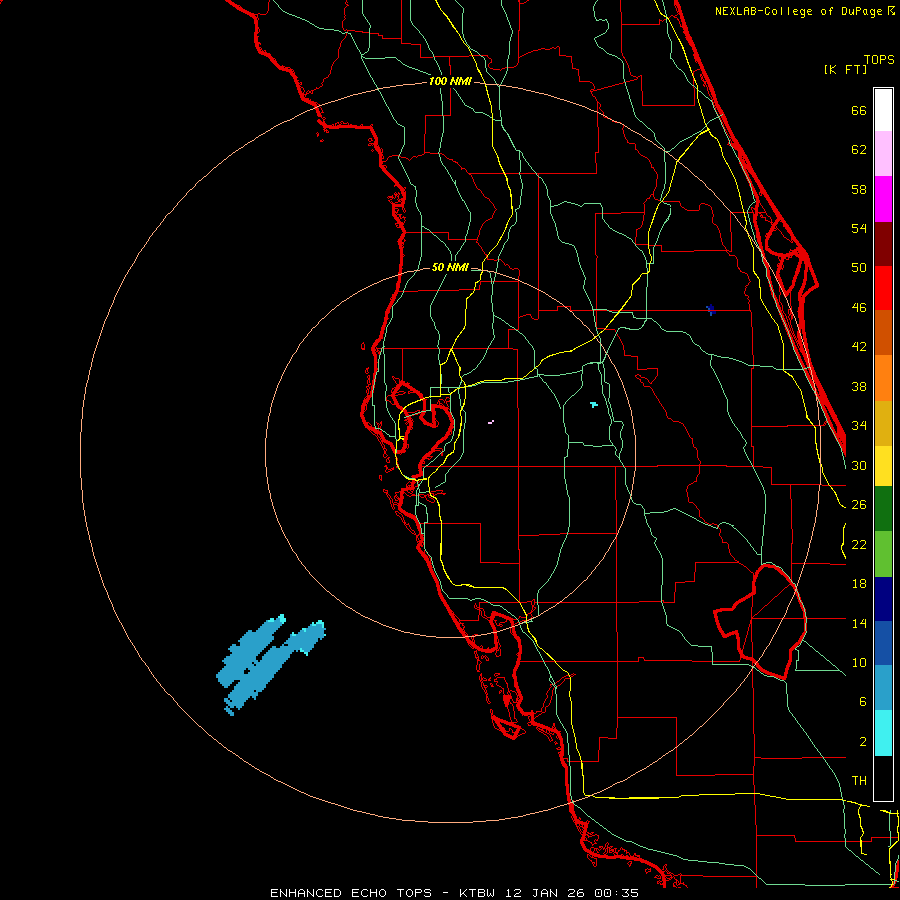Screen dimensions: 900x900
Task: Click the tiny pink echo east of Tampa Bay
Action: [x=491, y=422]
